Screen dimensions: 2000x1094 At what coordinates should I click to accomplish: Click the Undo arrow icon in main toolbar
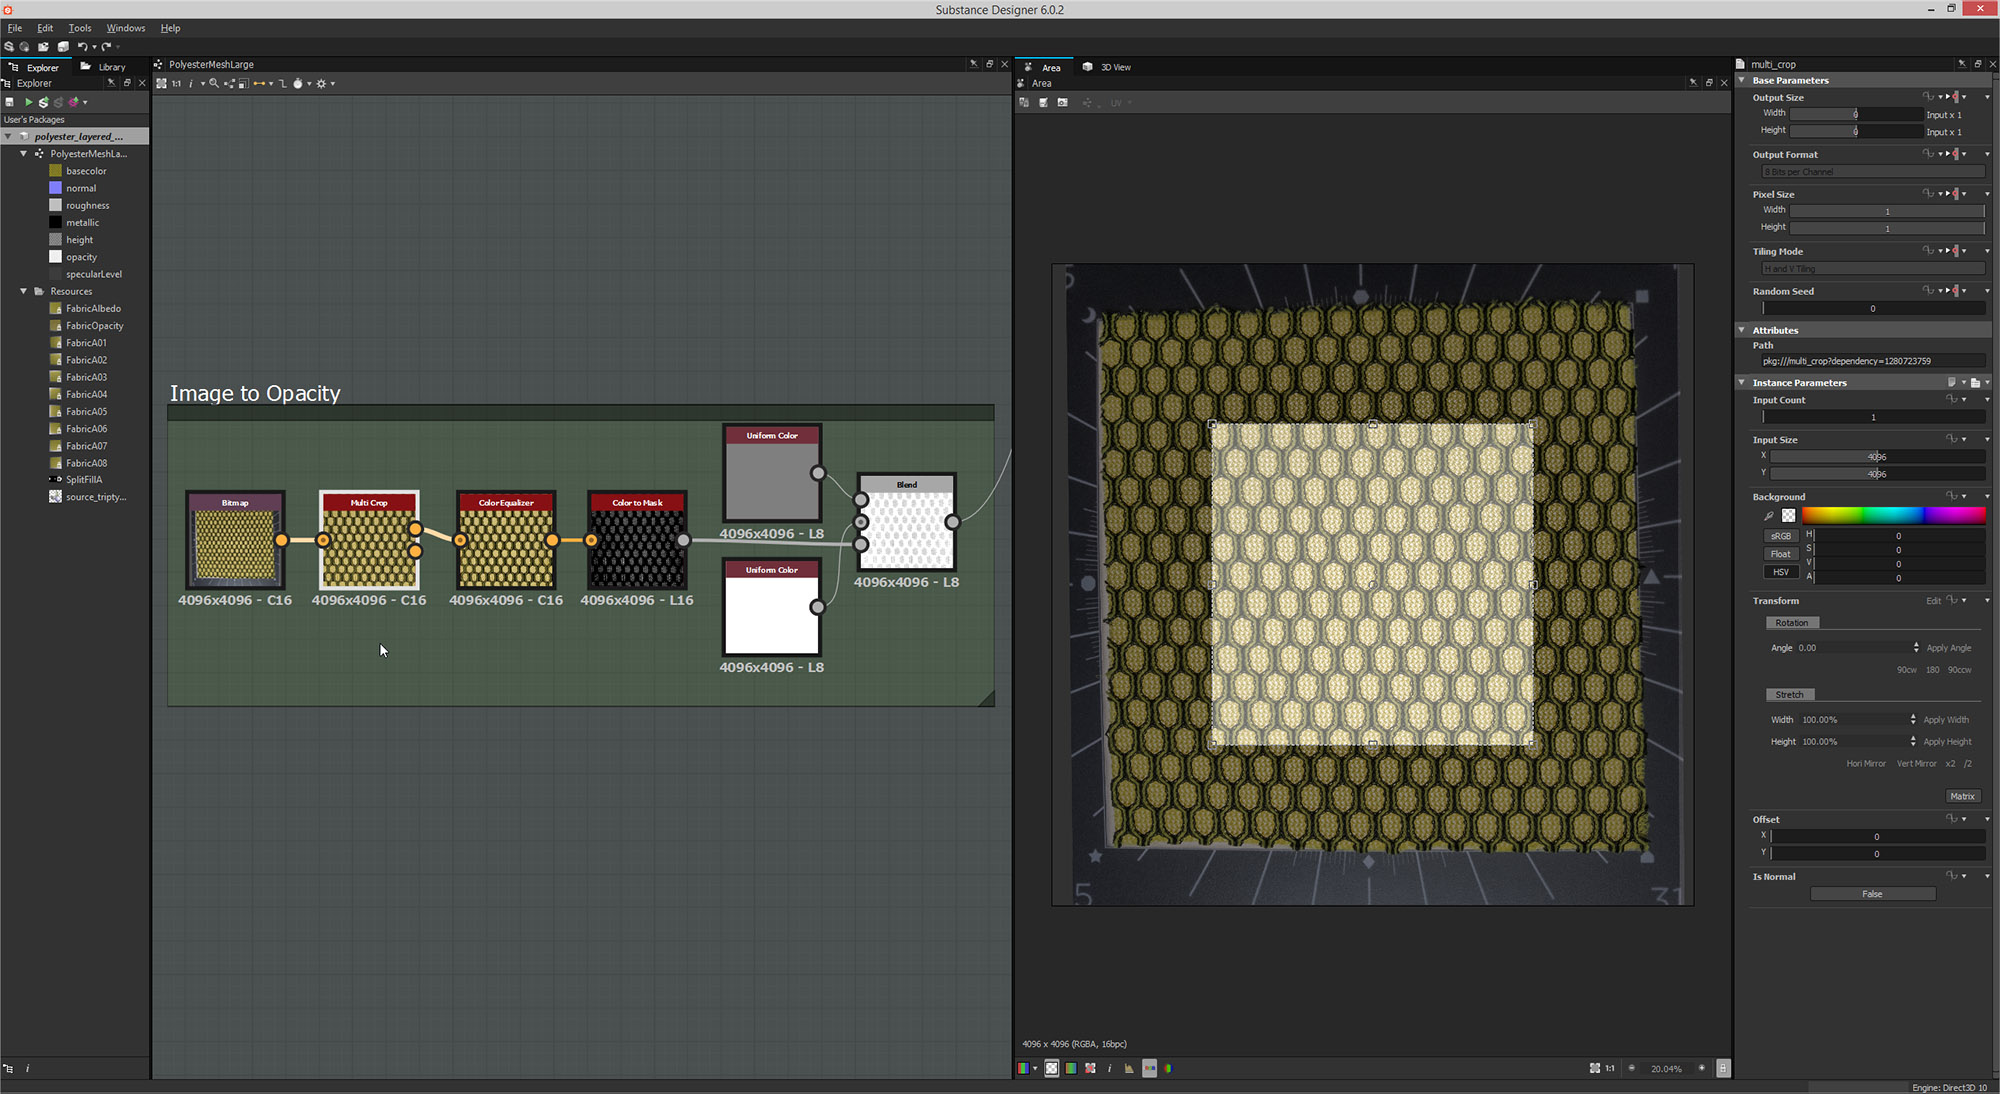pyautogui.click(x=85, y=46)
